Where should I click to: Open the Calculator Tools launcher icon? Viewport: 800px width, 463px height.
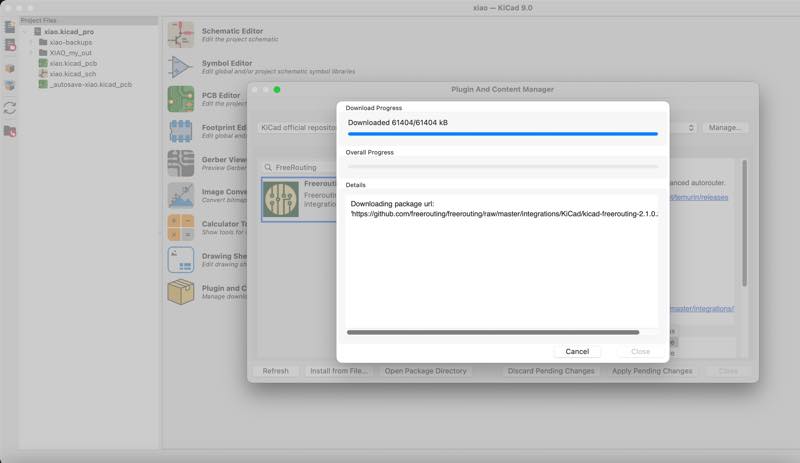coord(181,228)
